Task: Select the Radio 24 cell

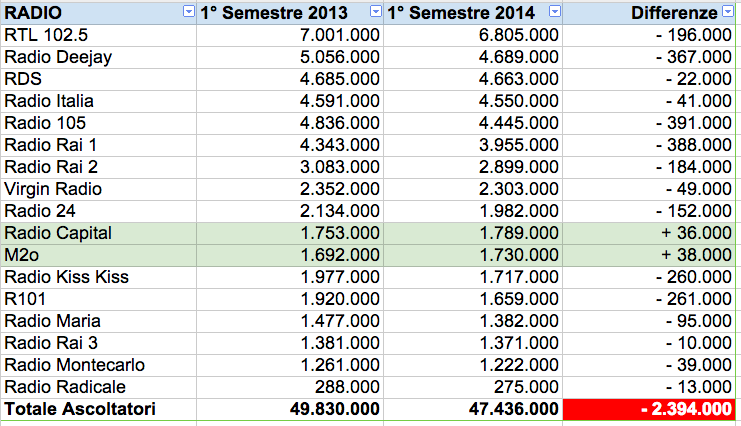Action: point(98,211)
